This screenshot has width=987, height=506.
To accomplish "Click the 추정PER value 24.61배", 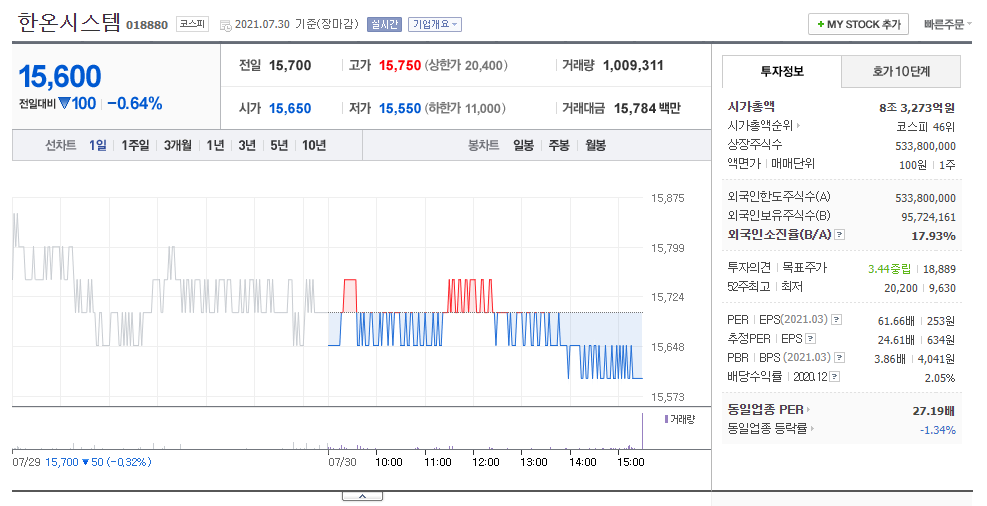I will coord(896,340).
